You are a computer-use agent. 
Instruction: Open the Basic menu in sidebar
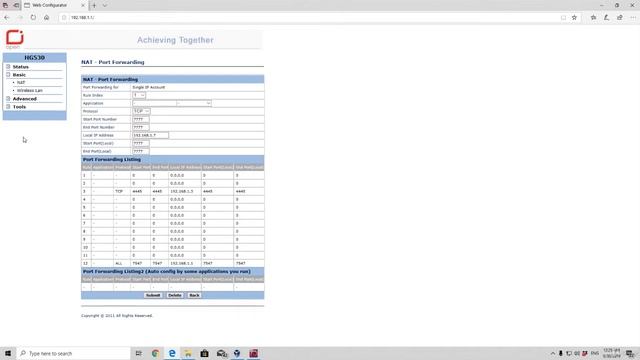[19, 75]
